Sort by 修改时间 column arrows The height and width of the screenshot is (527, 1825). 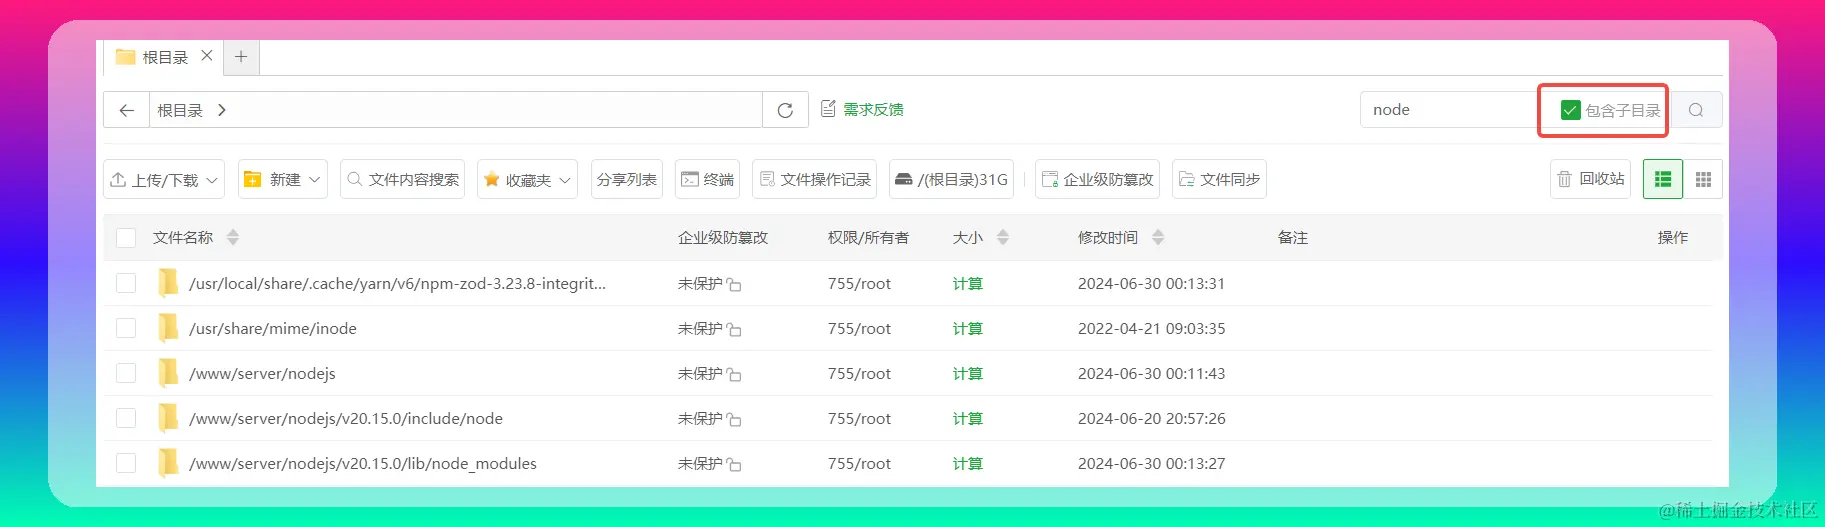coord(1158,237)
